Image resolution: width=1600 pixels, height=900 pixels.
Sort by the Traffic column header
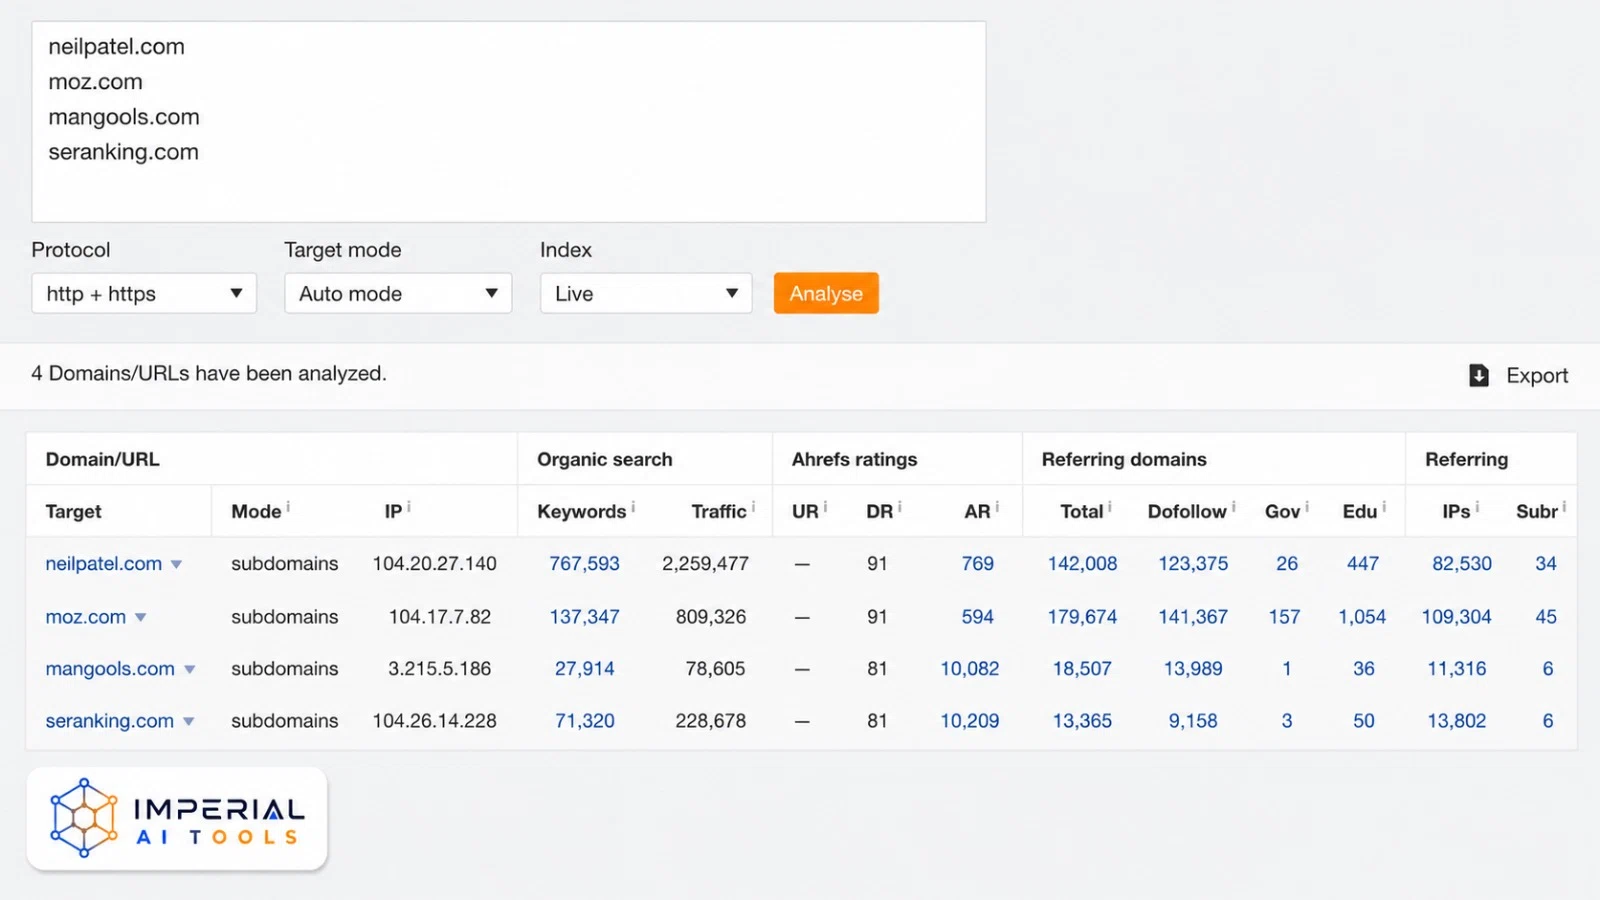pos(718,511)
